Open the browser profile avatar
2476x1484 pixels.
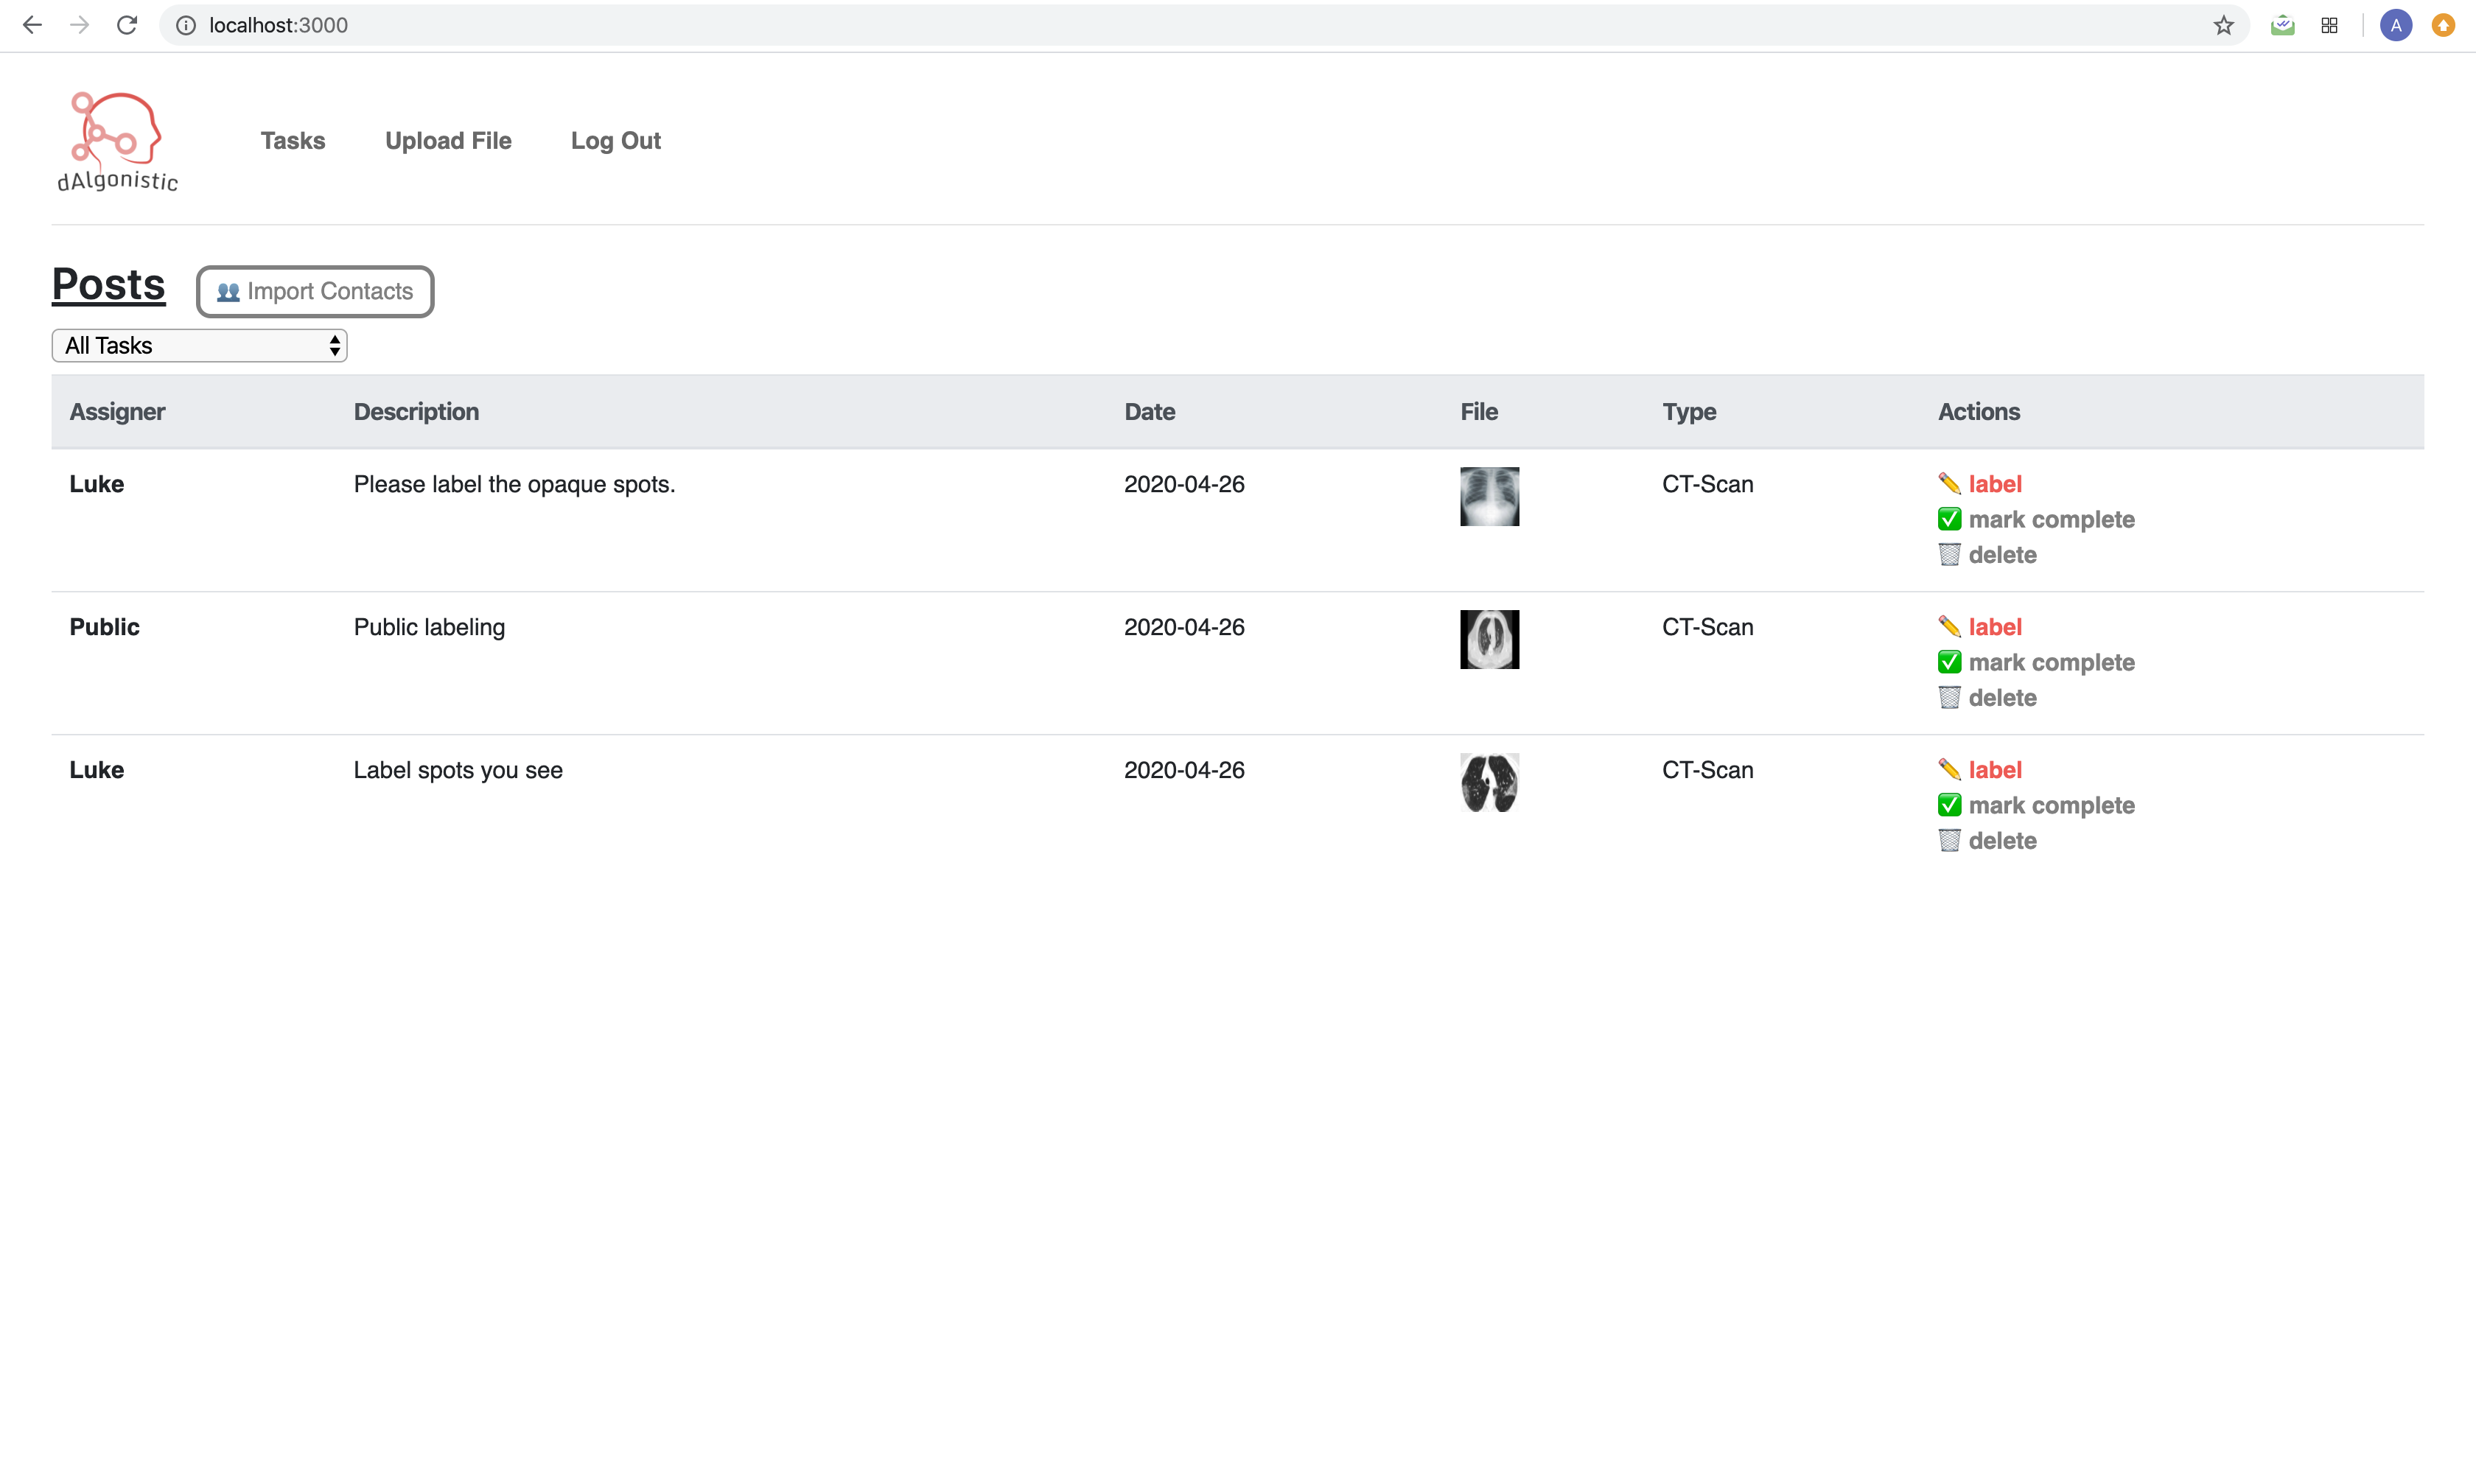pos(2395,25)
